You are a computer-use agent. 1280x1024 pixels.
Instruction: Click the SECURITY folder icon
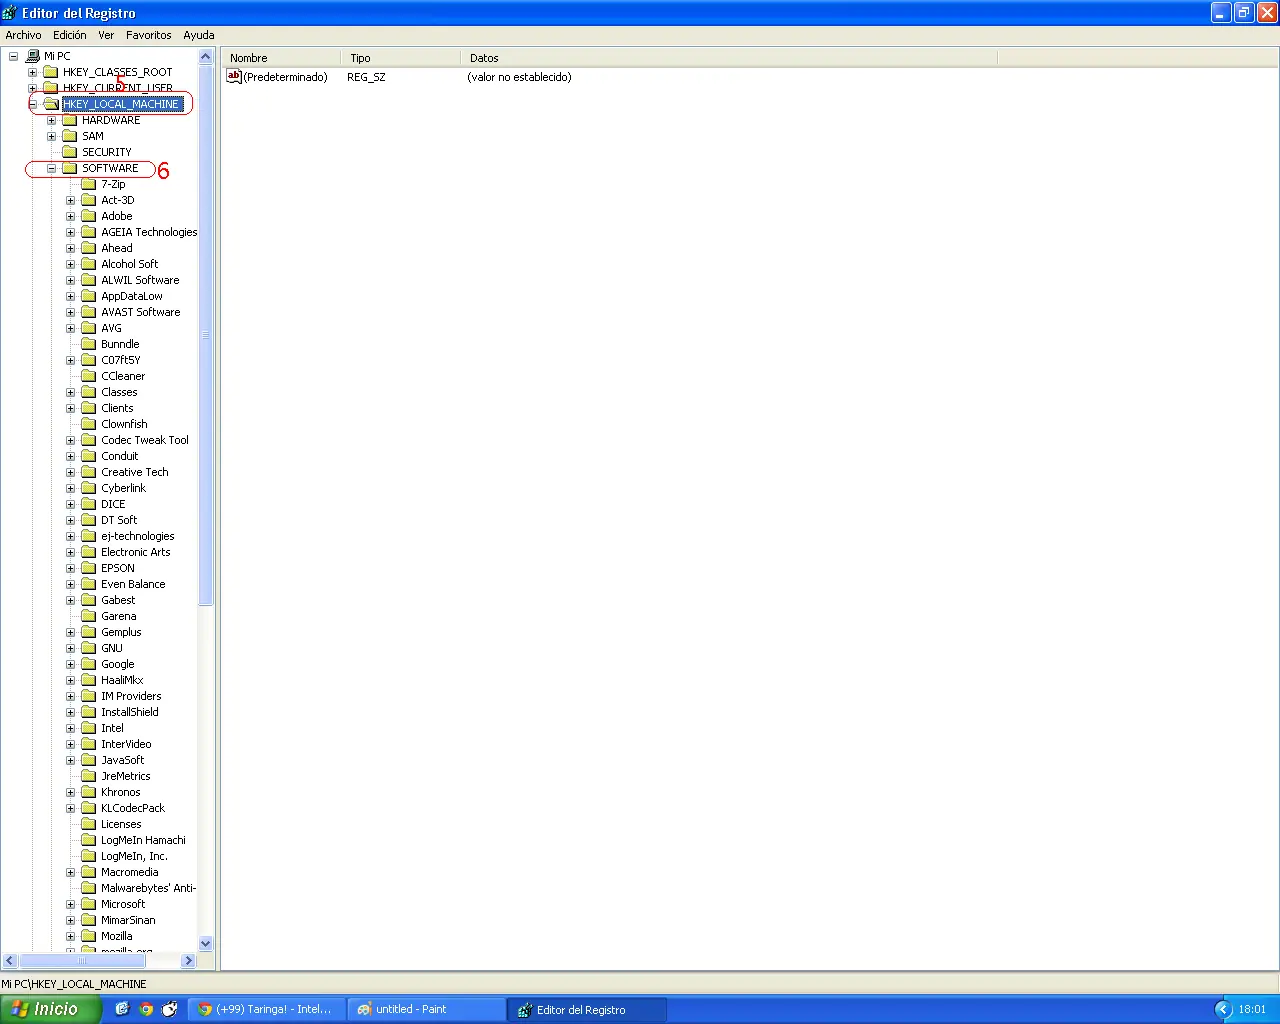70,152
